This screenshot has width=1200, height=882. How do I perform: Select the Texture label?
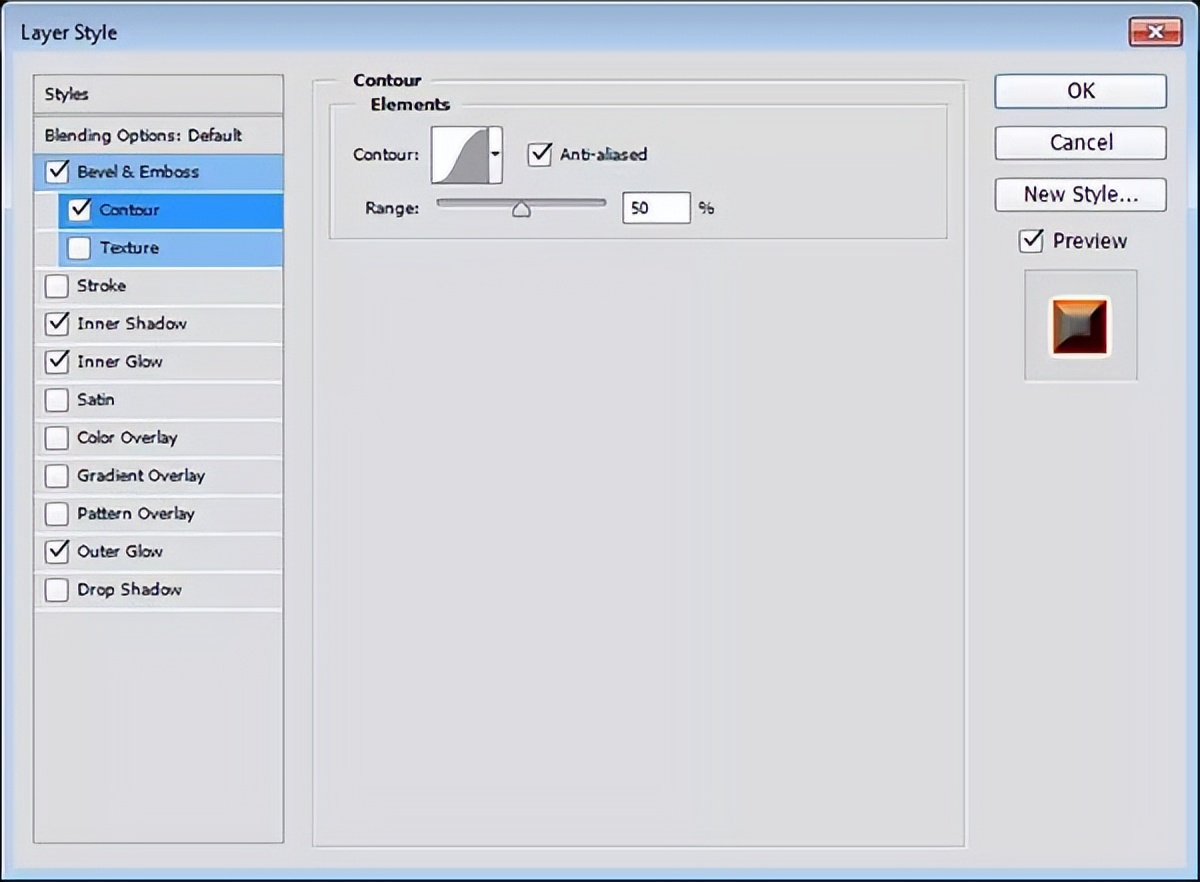pyautogui.click(x=129, y=248)
